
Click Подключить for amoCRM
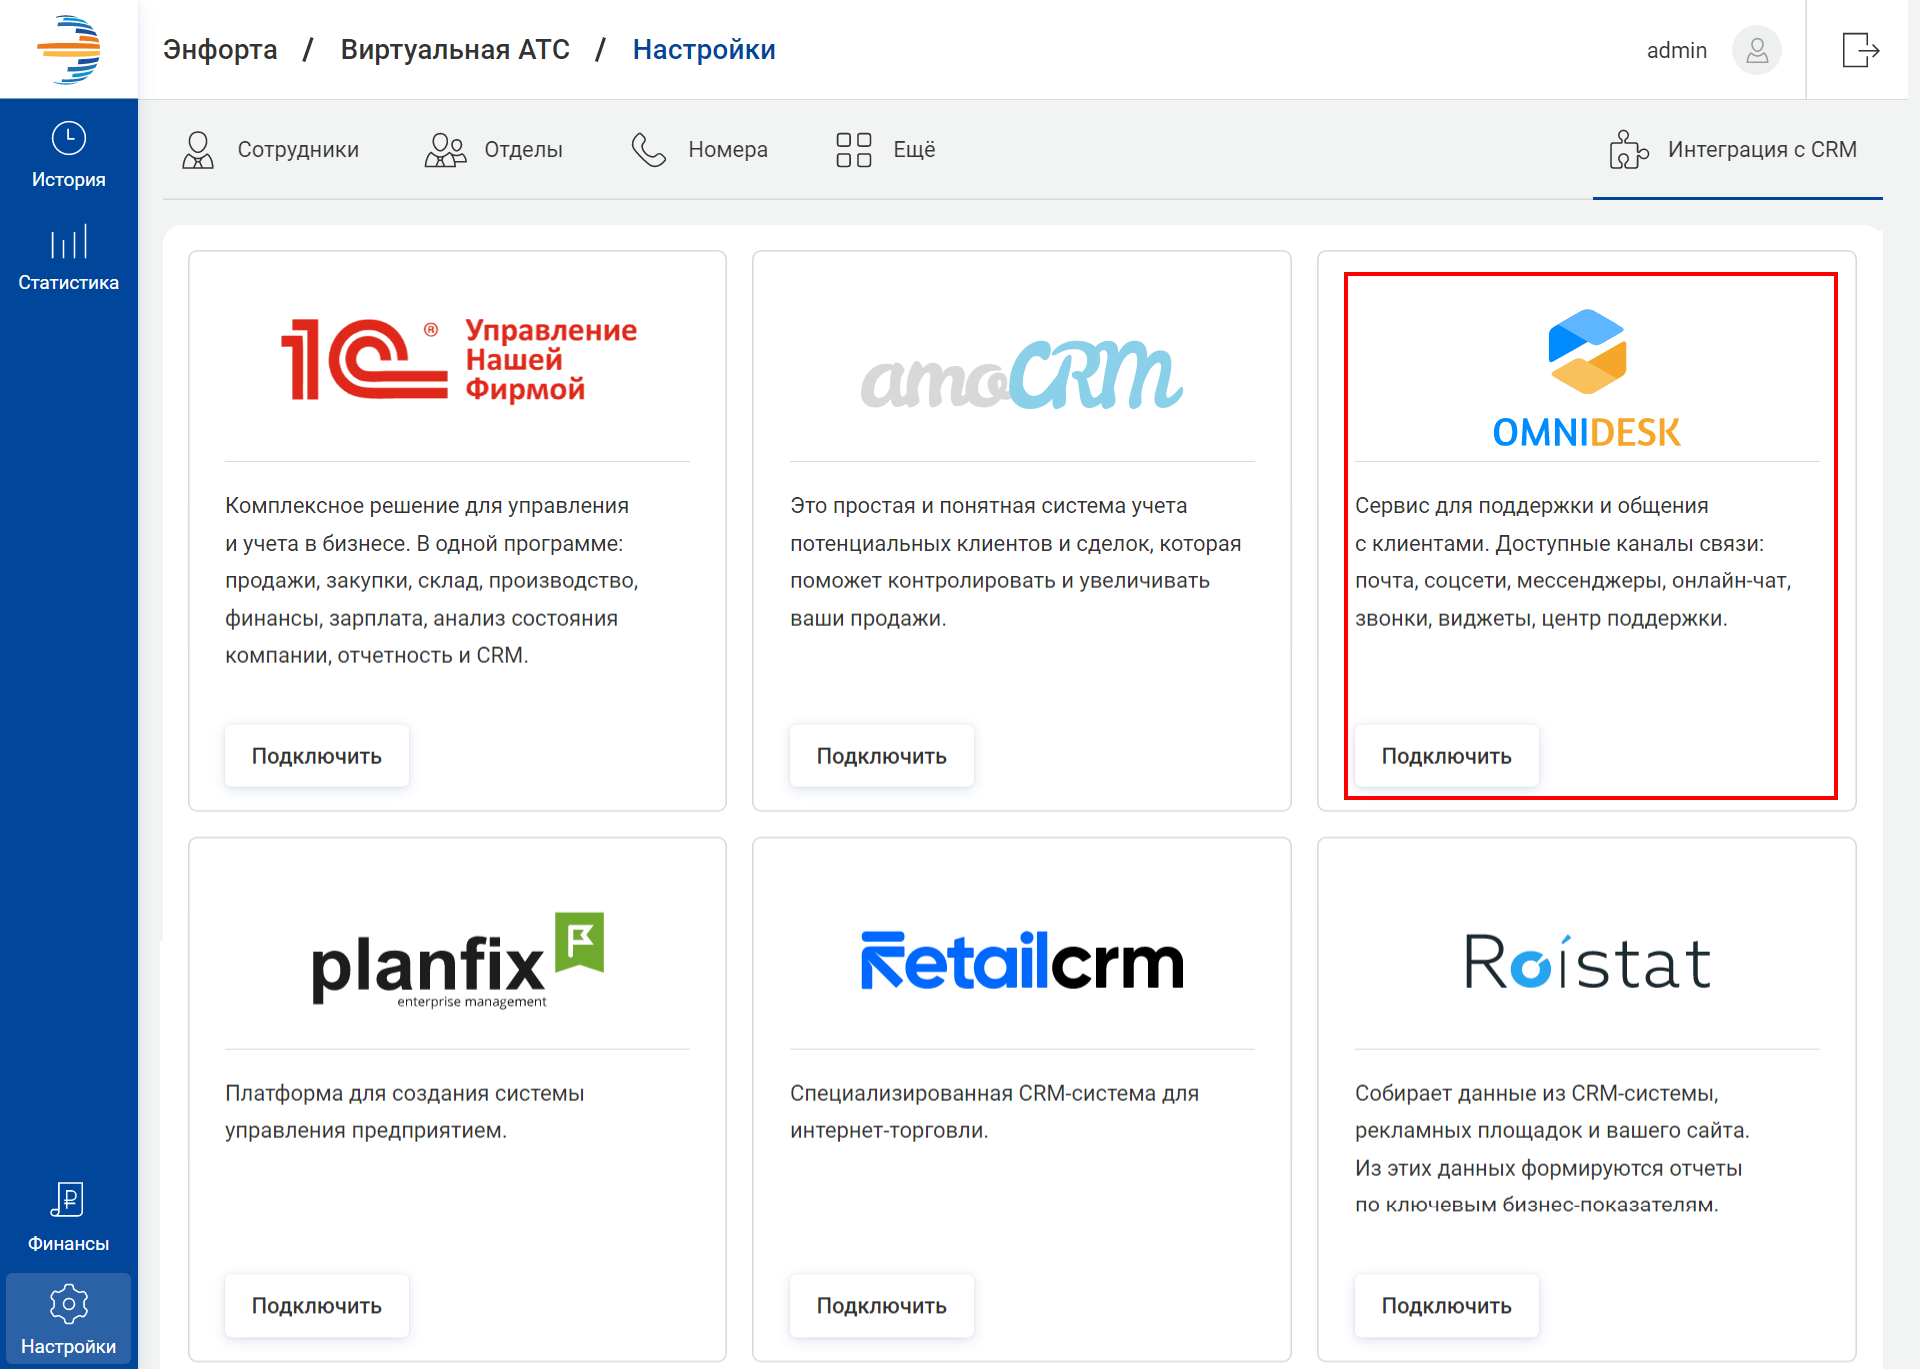881,756
